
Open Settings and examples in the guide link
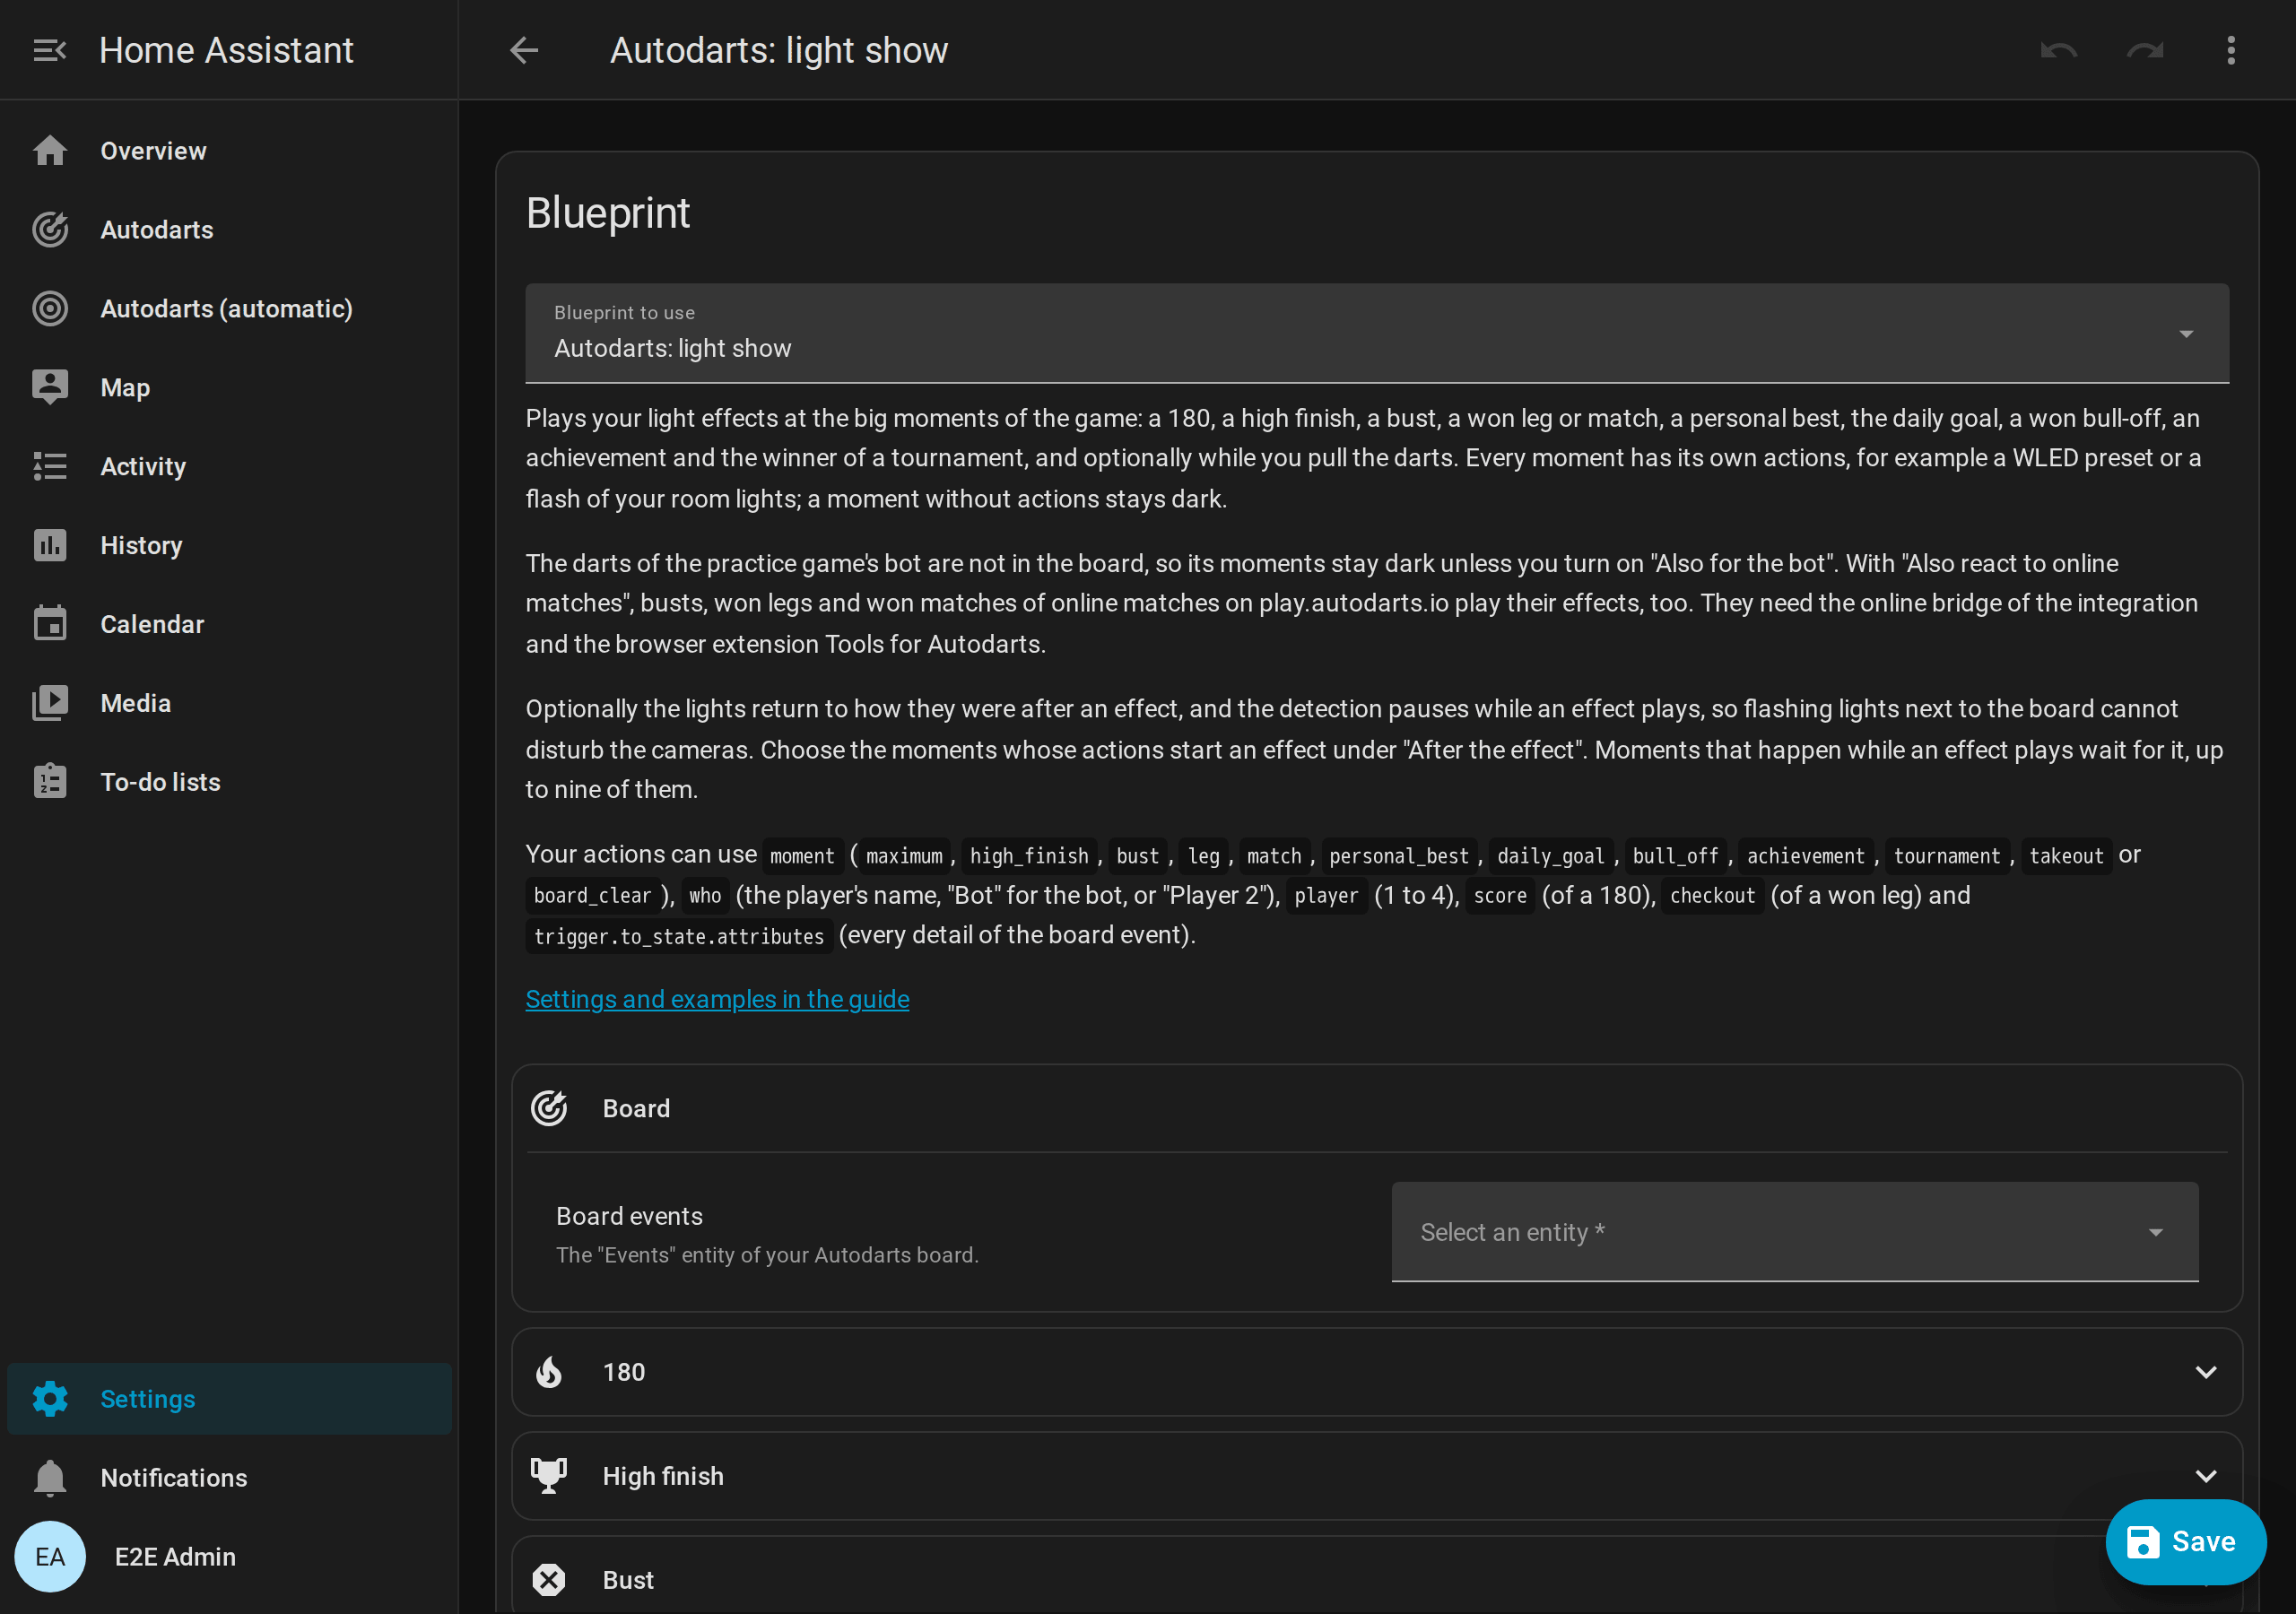[717, 999]
